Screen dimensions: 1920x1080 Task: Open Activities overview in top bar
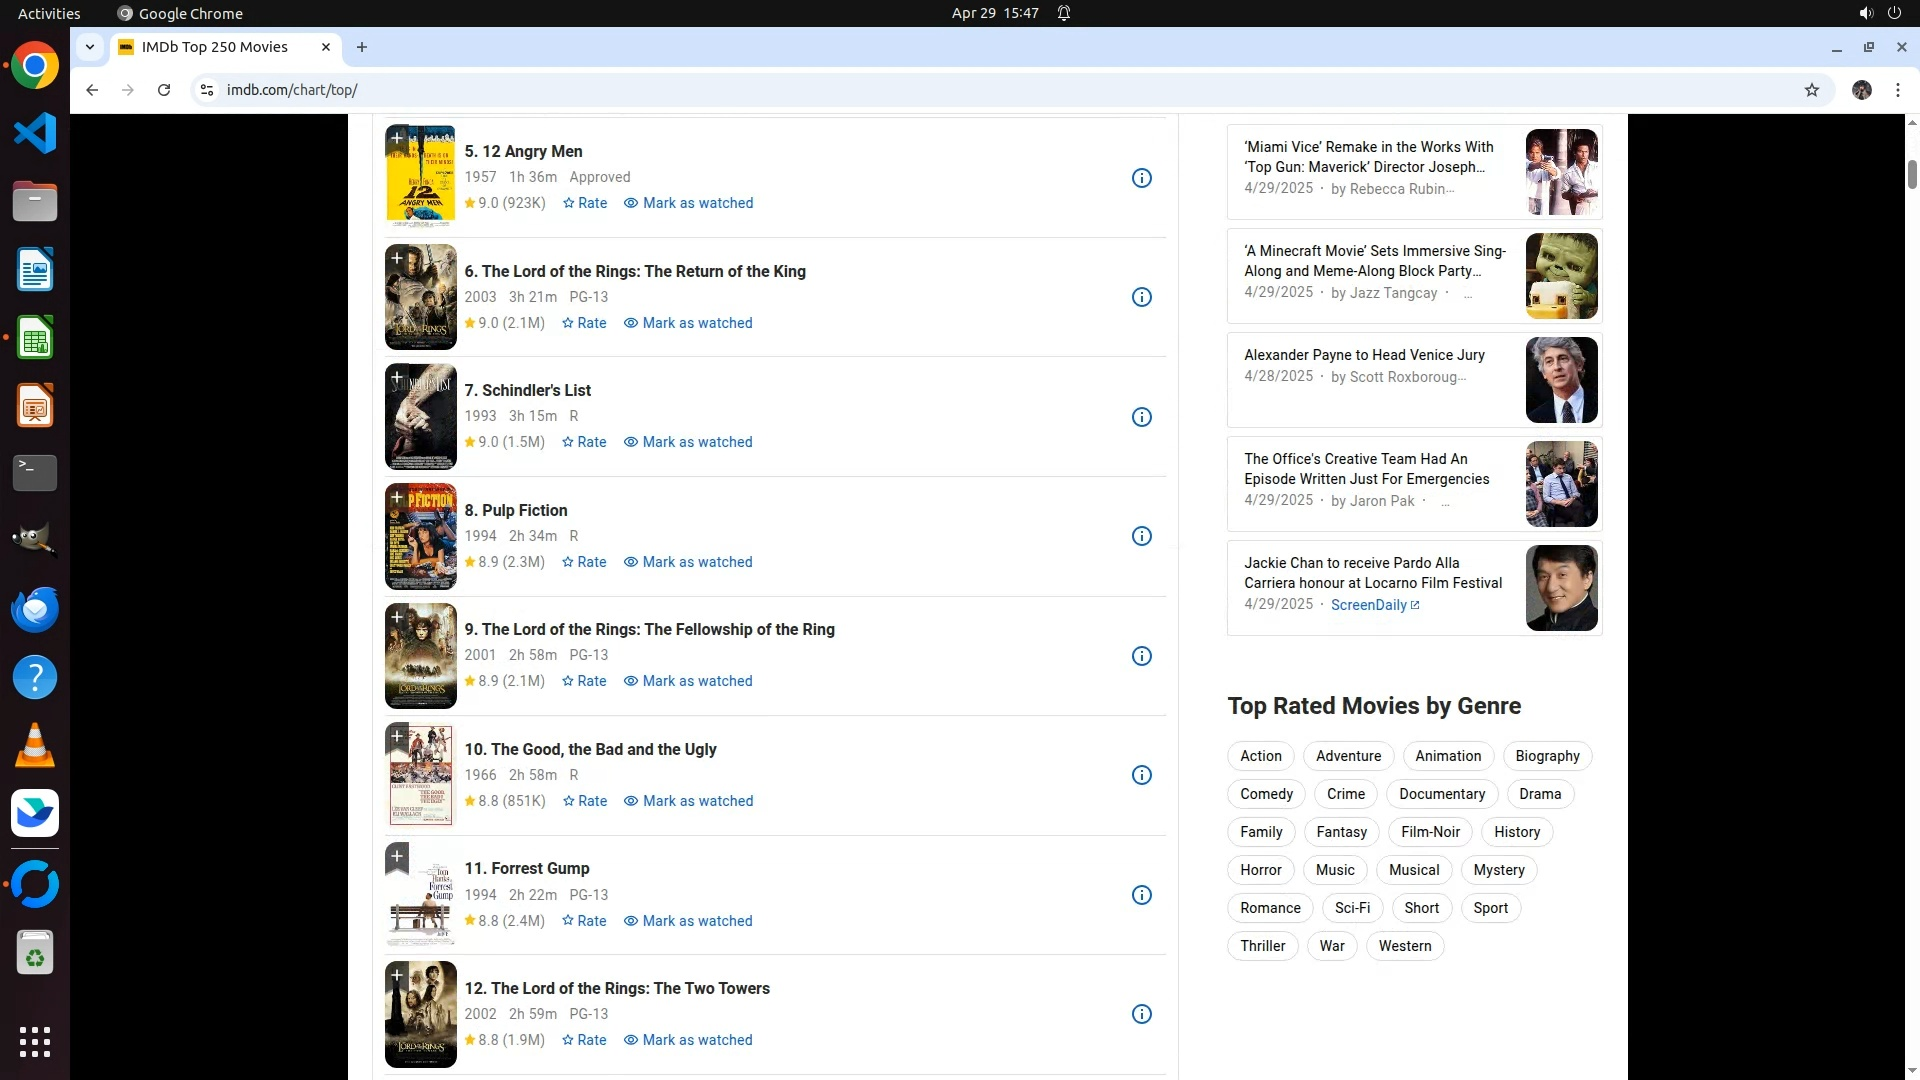point(49,13)
